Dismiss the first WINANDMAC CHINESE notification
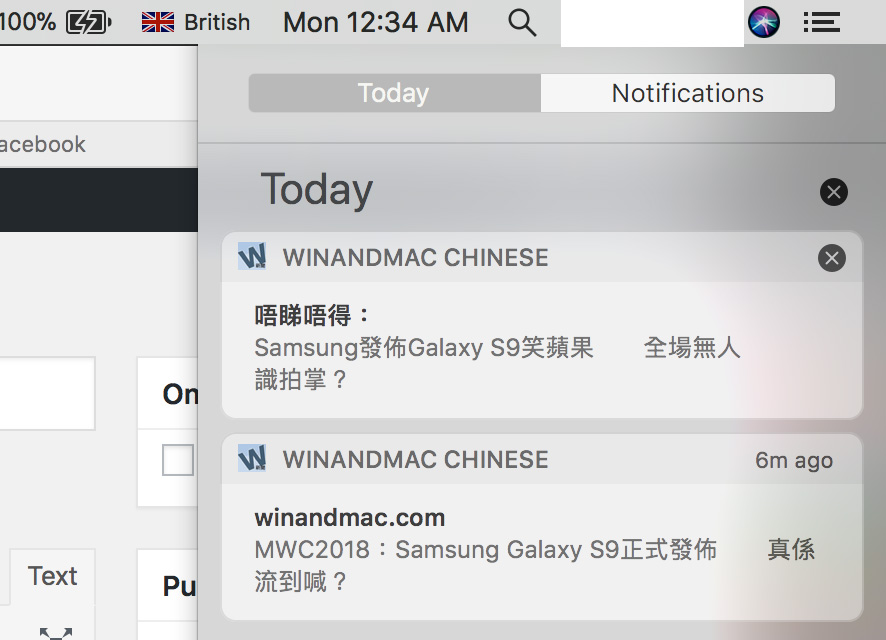The image size is (886, 640). pos(831,258)
